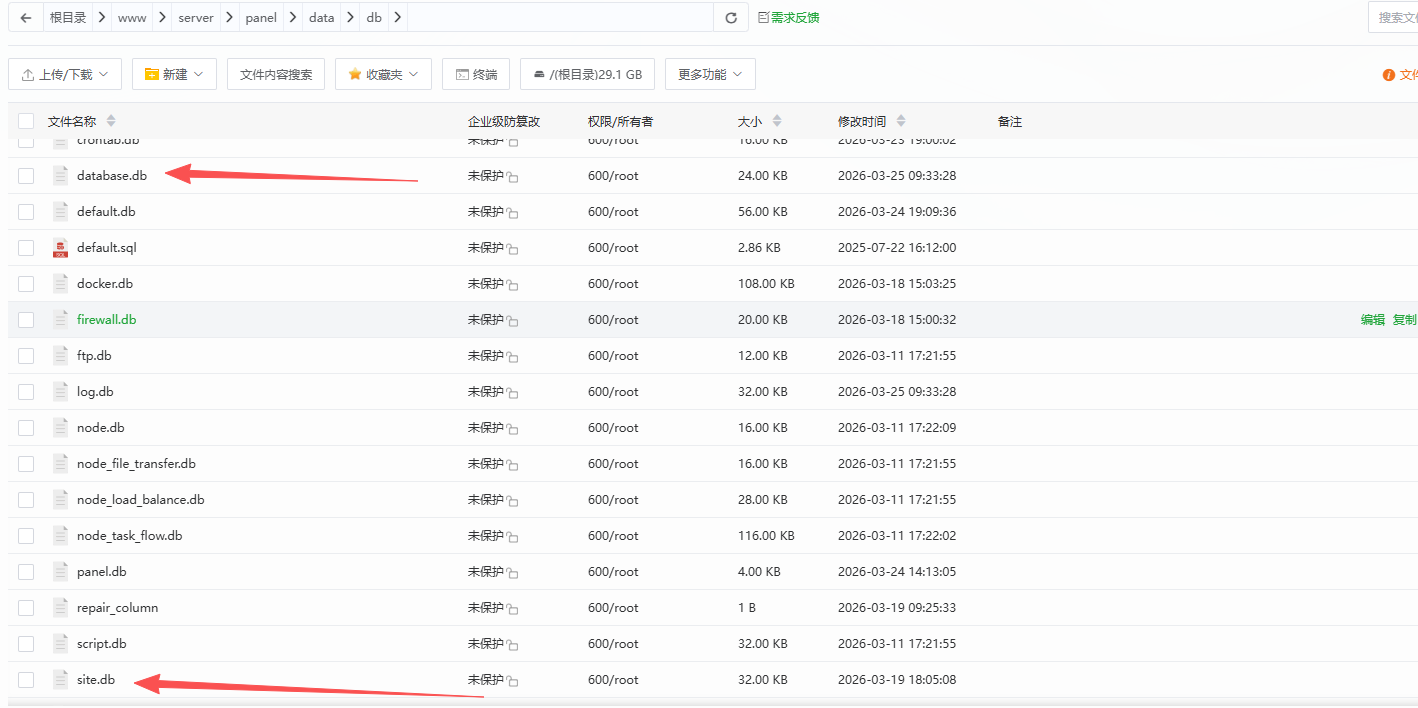Image resolution: width=1418 pixels, height=708 pixels.
Task: Navigate to 根目录 in breadcrumb
Action: pyautogui.click(x=68, y=17)
